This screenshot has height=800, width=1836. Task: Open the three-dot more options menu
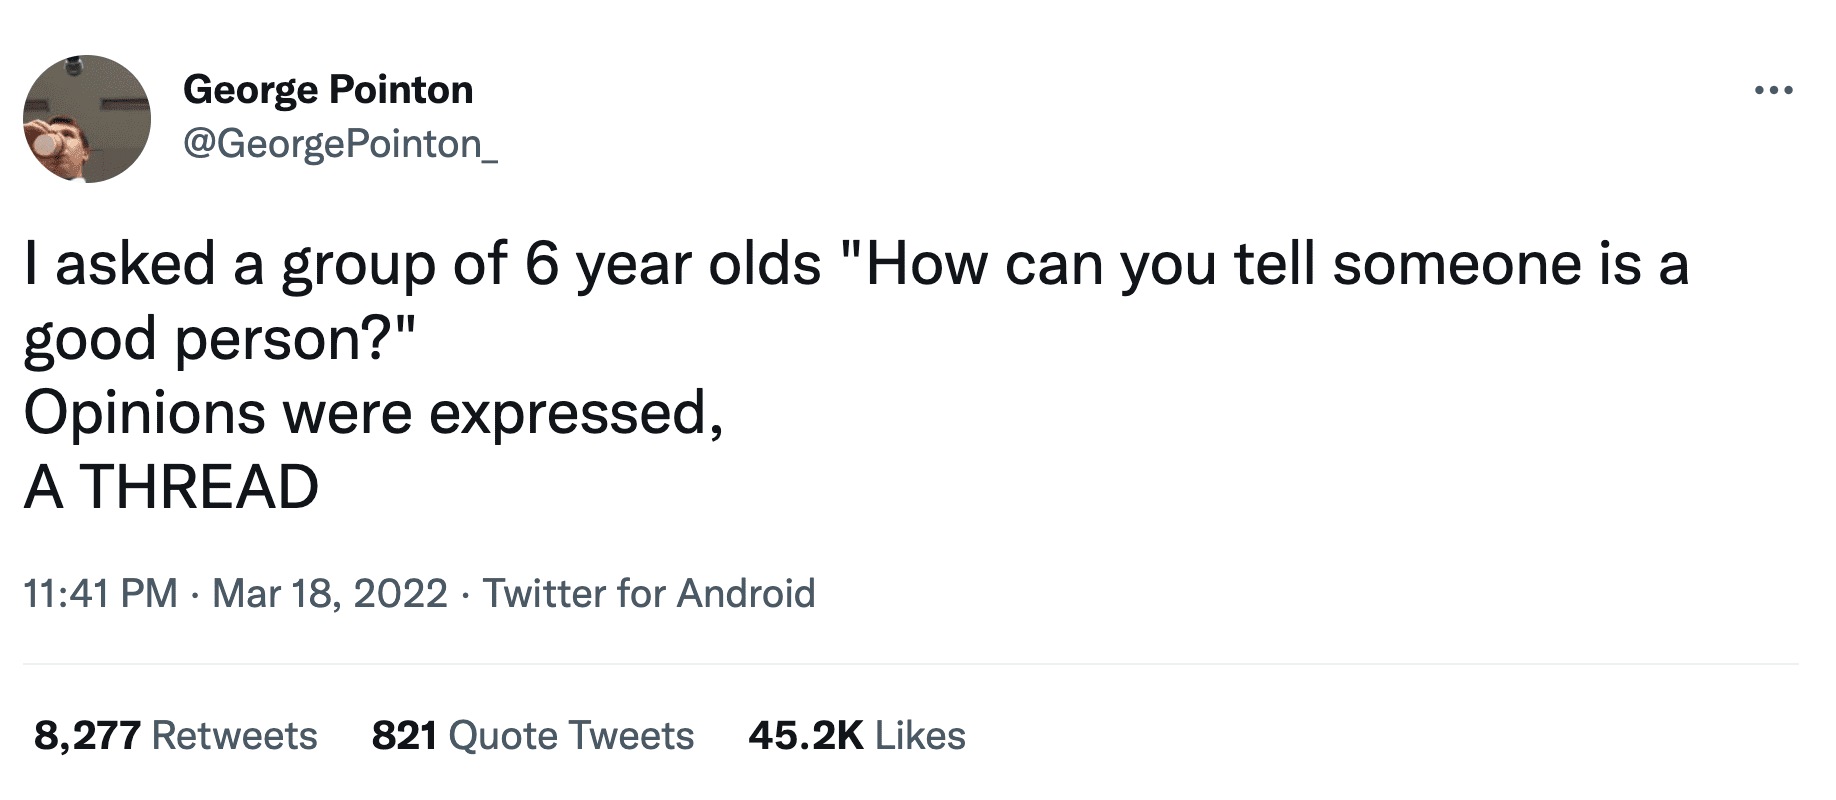pyautogui.click(x=1774, y=92)
